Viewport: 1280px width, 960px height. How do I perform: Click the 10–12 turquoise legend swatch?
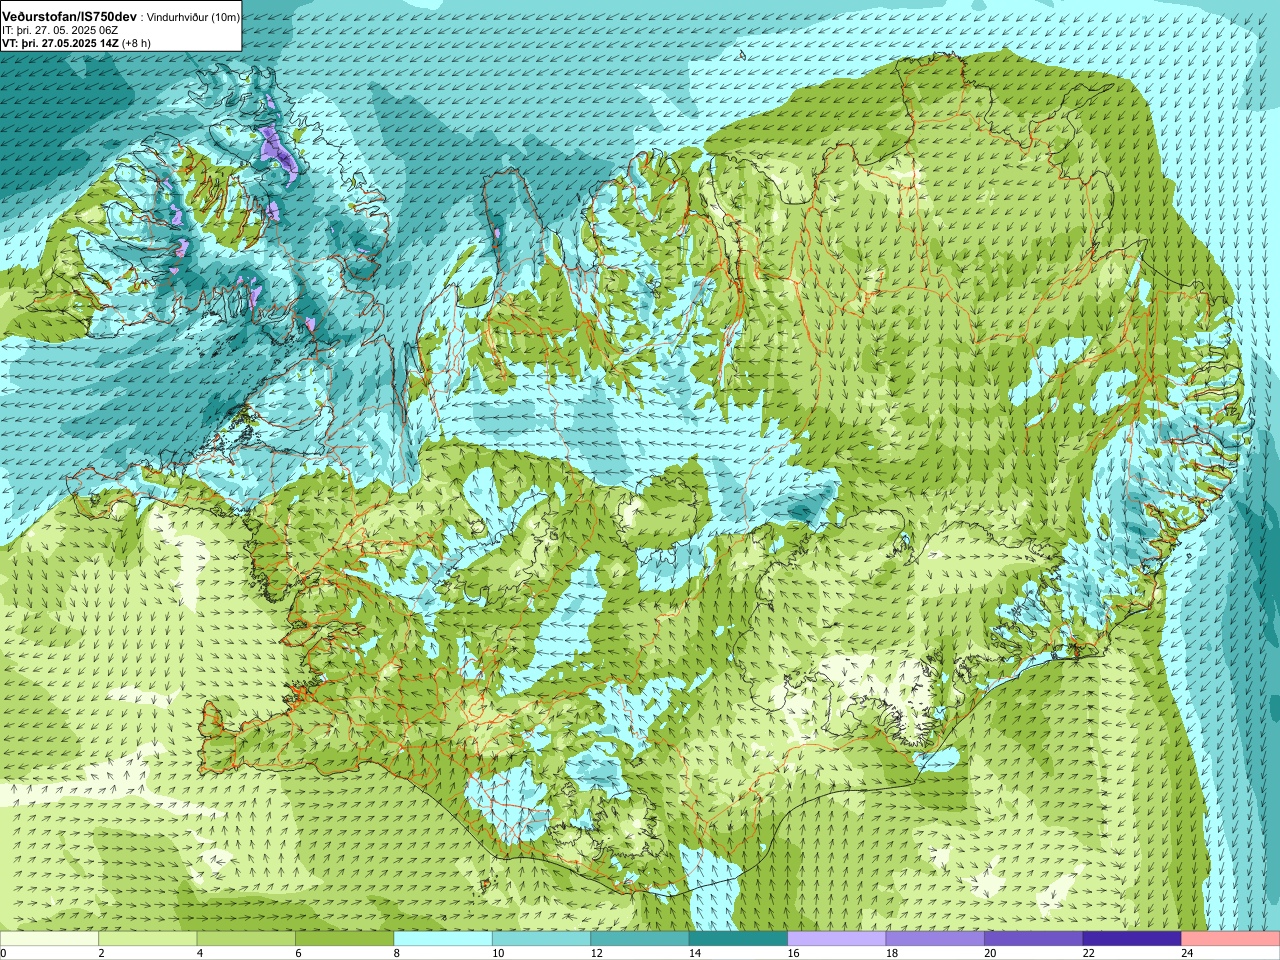pos(541,939)
